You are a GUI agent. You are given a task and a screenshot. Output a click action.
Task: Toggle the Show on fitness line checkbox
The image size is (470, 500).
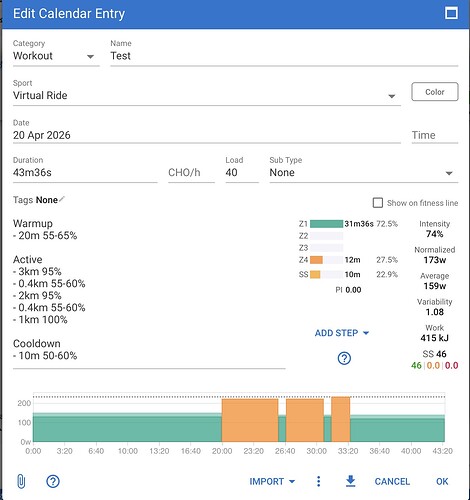pyautogui.click(x=377, y=203)
